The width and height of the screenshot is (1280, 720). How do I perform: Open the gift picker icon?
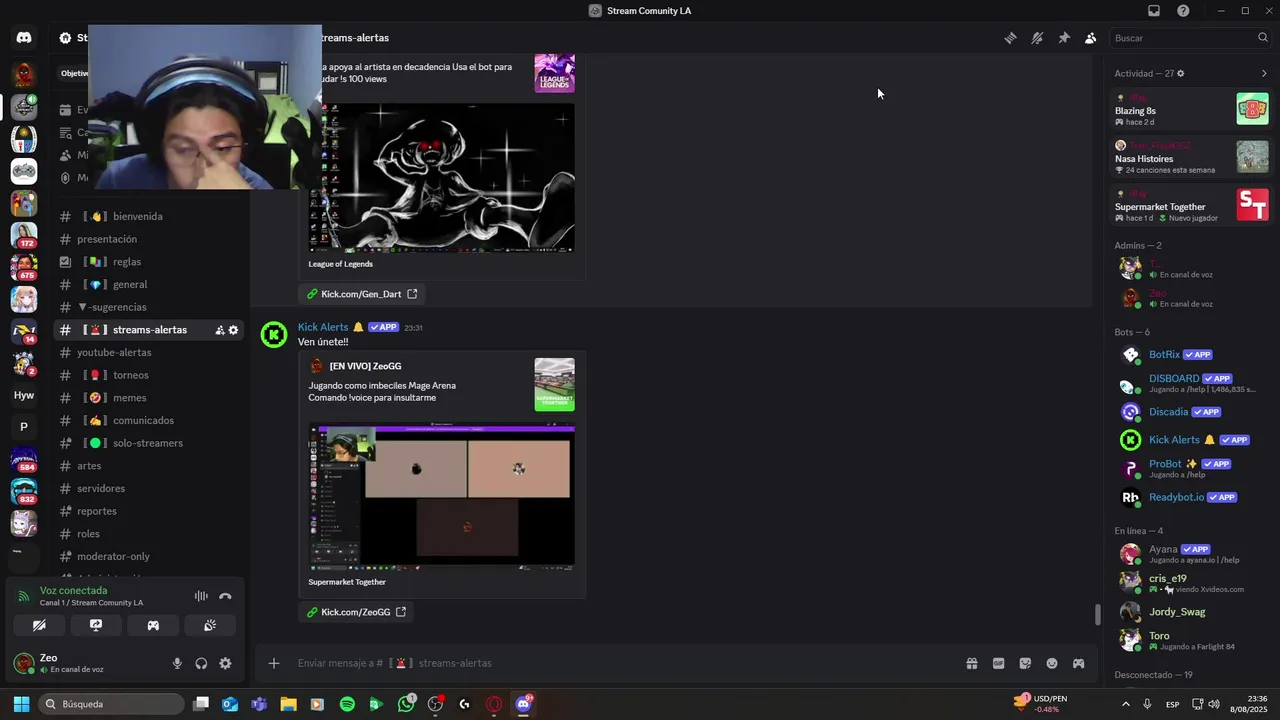pyautogui.click(x=971, y=663)
